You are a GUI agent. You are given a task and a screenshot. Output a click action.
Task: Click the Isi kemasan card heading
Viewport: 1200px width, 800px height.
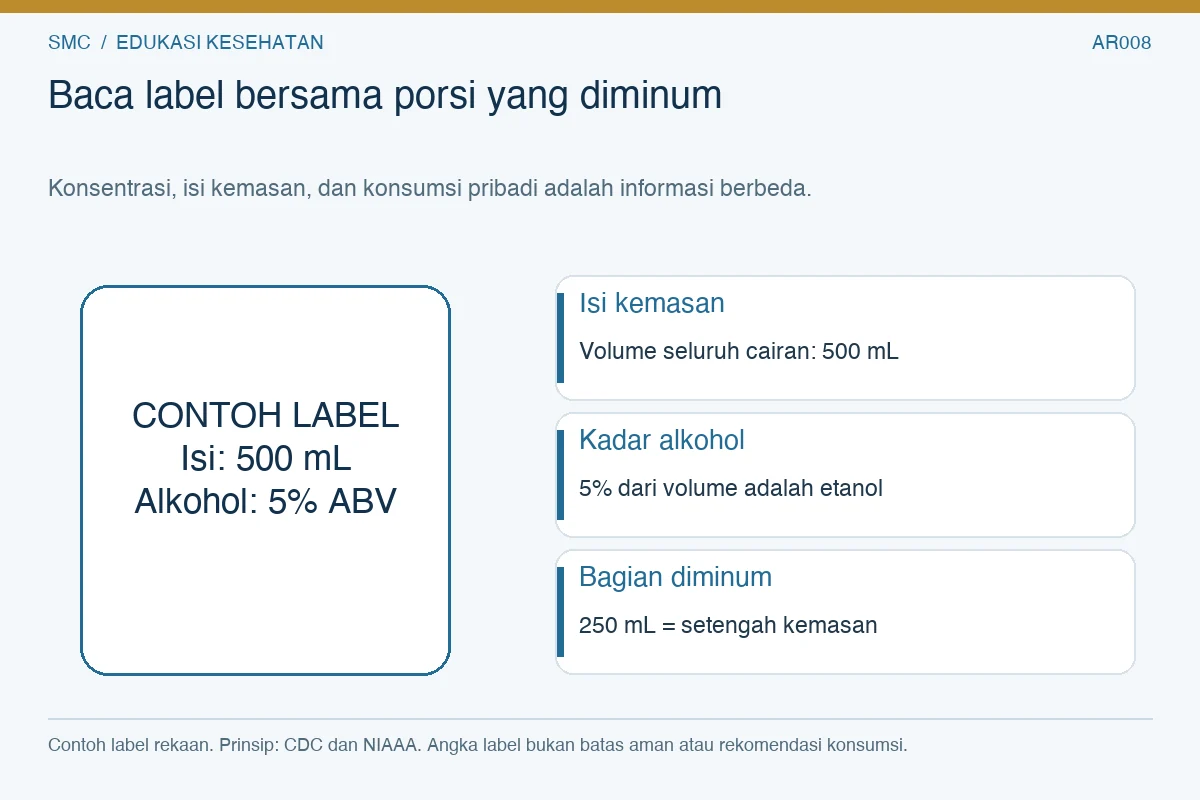652,304
